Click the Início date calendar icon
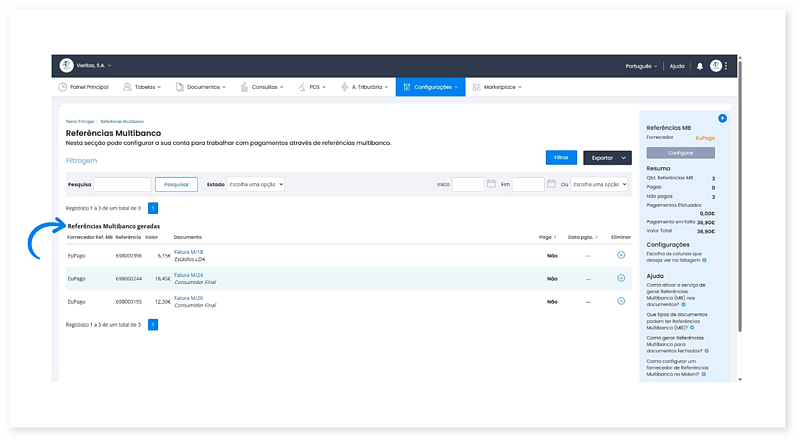 click(491, 184)
